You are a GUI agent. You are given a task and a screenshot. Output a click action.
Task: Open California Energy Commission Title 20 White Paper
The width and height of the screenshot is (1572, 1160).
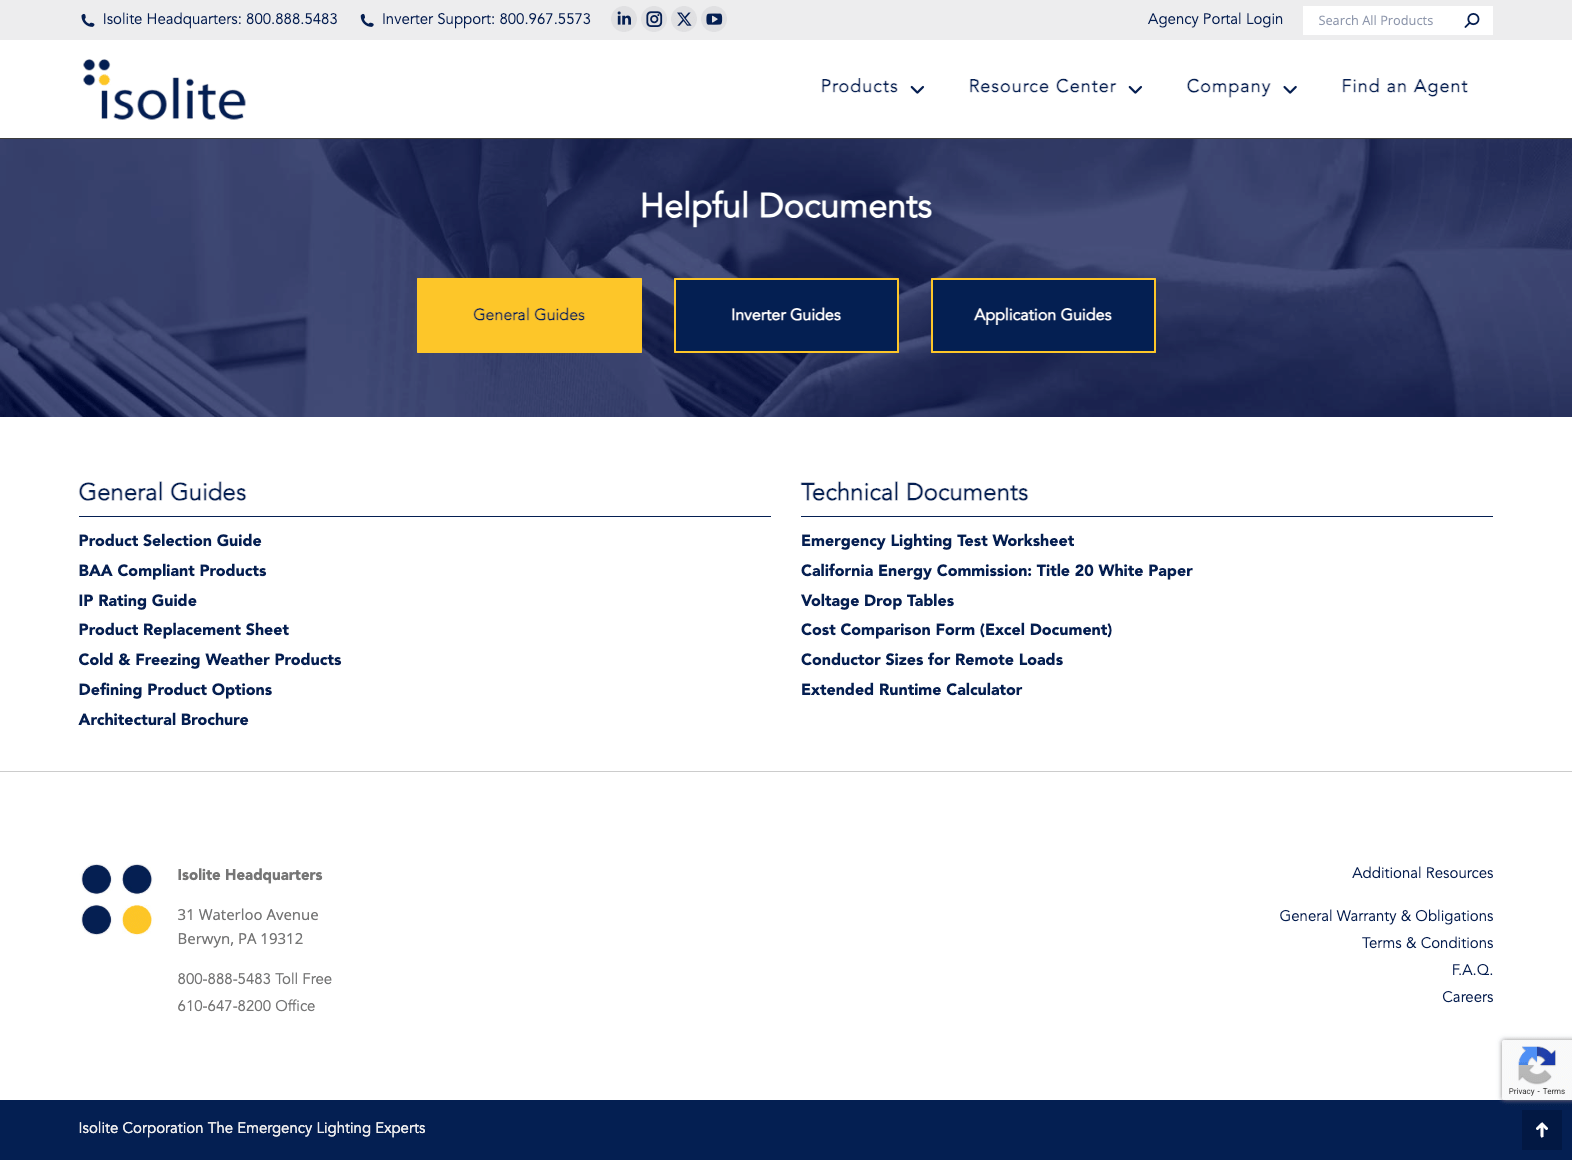[997, 571]
